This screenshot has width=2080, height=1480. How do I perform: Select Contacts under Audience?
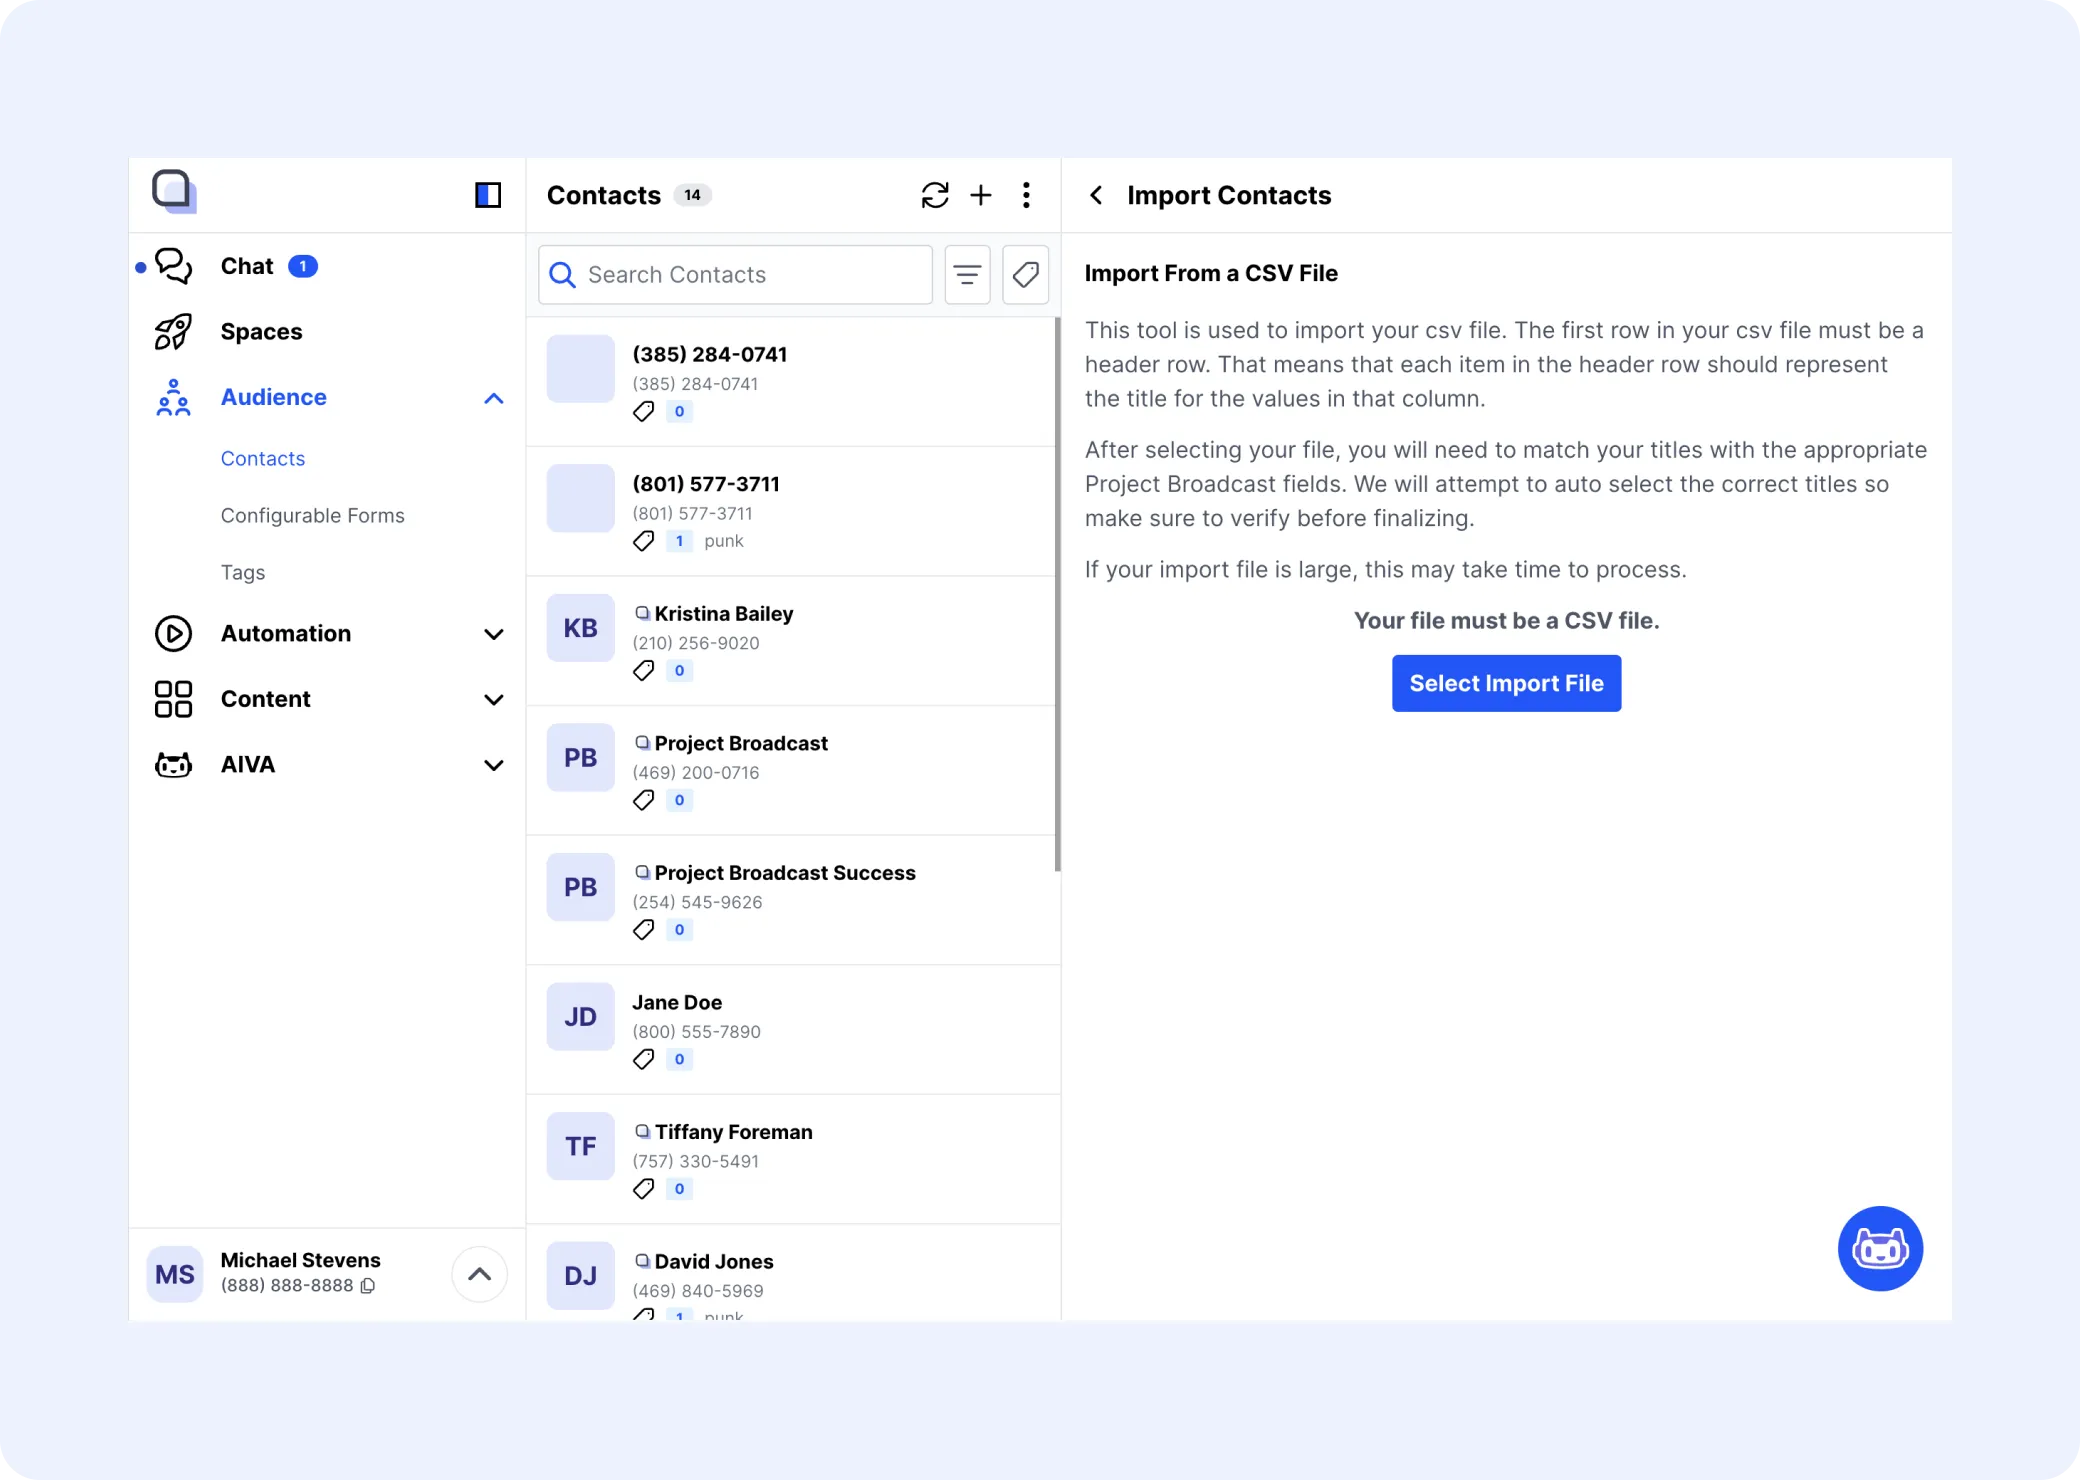tap(263, 458)
